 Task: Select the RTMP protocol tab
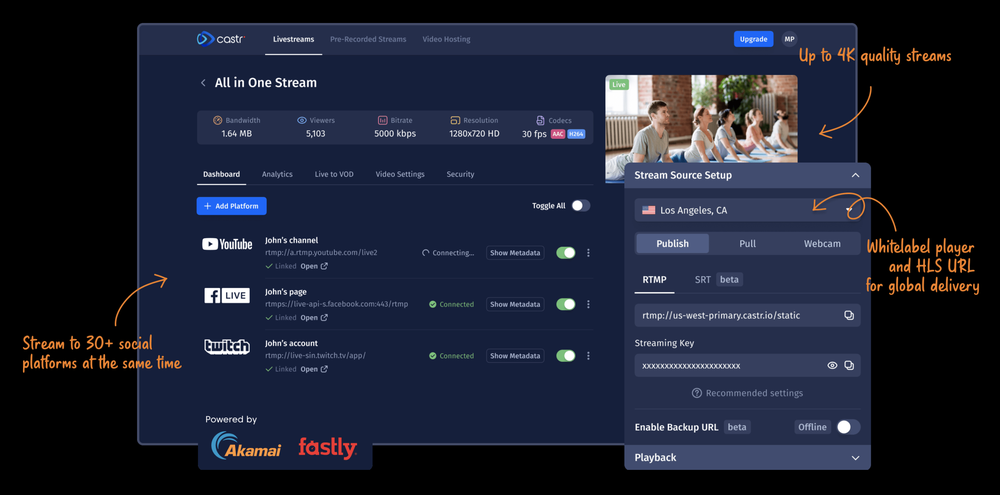pyautogui.click(x=654, y=279)
